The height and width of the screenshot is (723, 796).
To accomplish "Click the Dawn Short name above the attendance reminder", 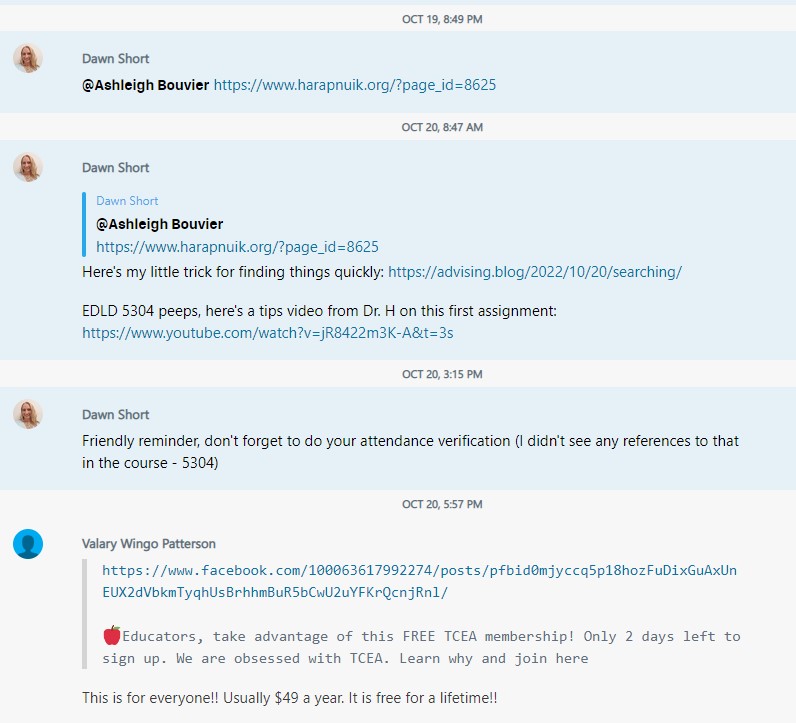I will click(x=115, y=414).
